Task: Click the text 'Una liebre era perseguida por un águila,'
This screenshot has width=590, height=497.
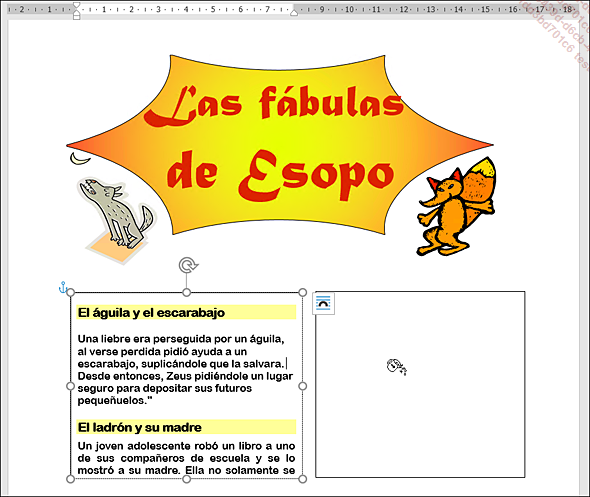Action: point(181,339)
